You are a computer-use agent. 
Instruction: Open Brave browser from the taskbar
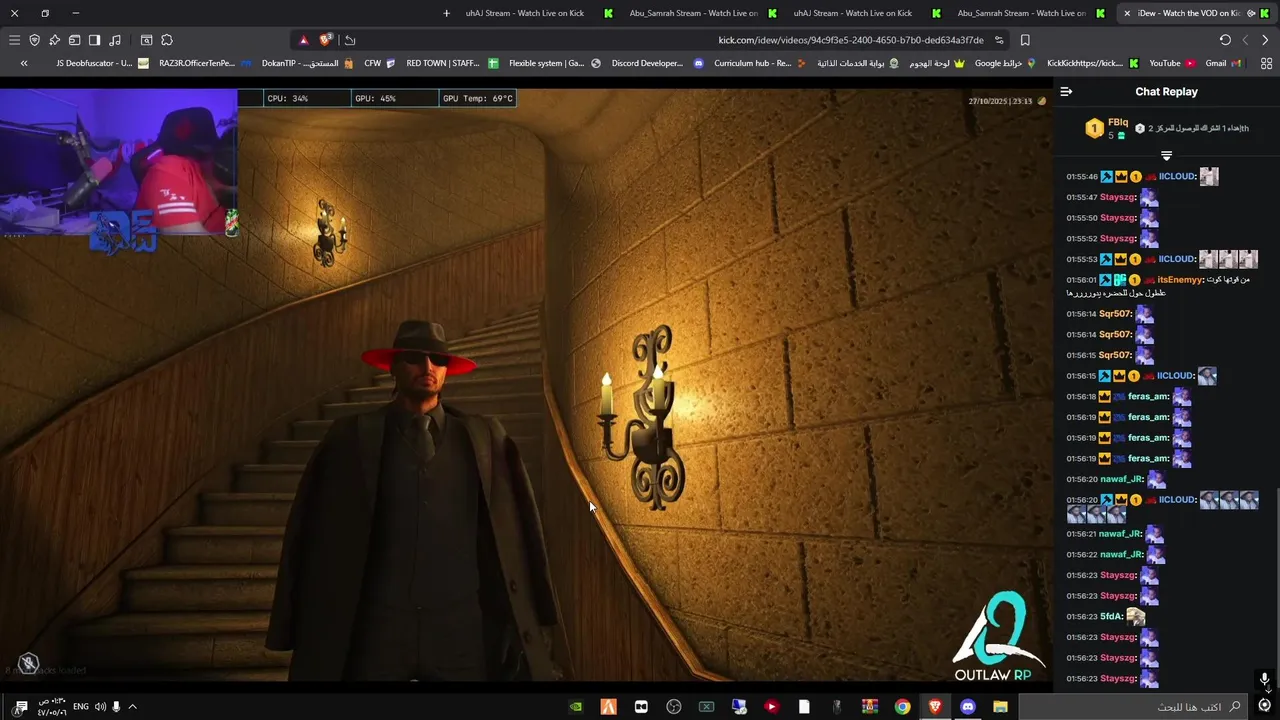click(935, 707)
